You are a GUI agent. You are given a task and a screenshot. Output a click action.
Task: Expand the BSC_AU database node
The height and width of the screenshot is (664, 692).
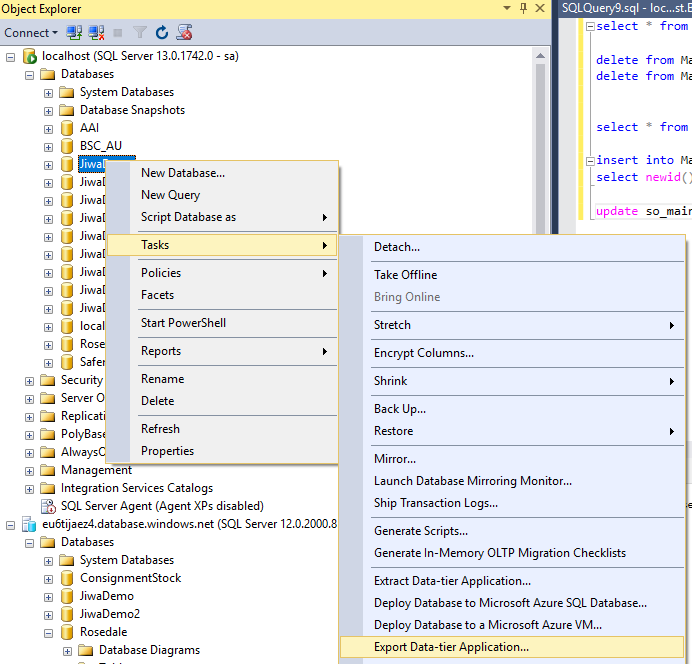[49, 147]
